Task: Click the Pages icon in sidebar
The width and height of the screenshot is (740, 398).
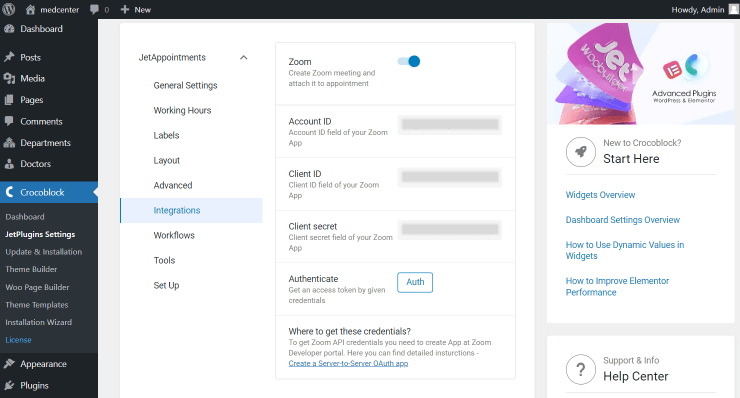Action: pyautogui.click(x=9, y=100)
